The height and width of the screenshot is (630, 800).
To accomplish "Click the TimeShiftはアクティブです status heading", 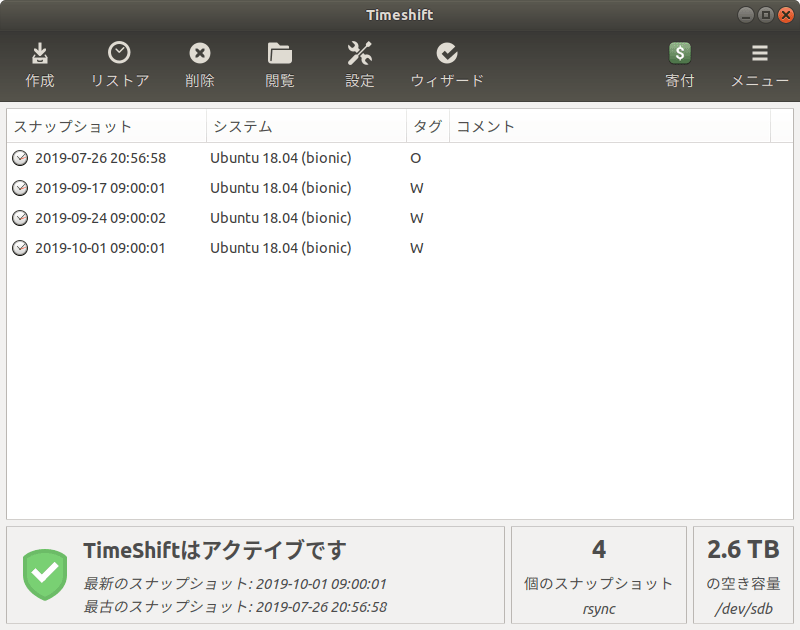I will (x=215, y=550).
